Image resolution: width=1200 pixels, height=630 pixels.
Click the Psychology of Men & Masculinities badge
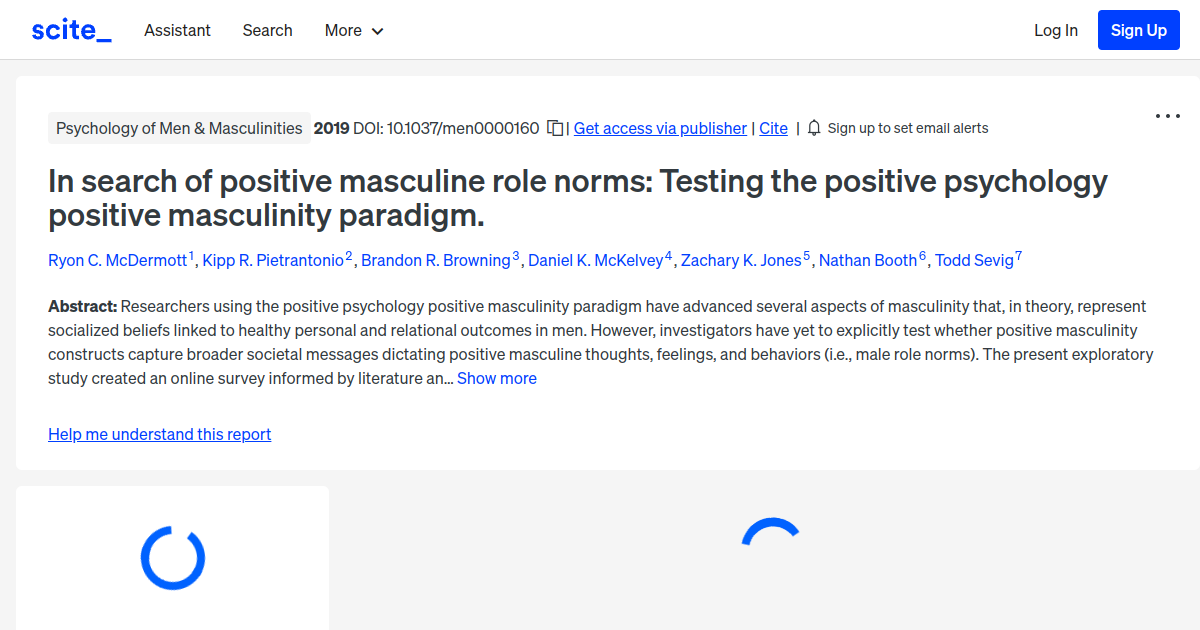179,128
